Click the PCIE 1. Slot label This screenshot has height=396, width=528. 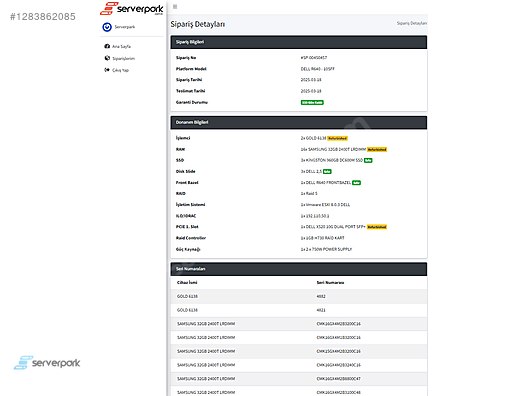coord(187,227)
